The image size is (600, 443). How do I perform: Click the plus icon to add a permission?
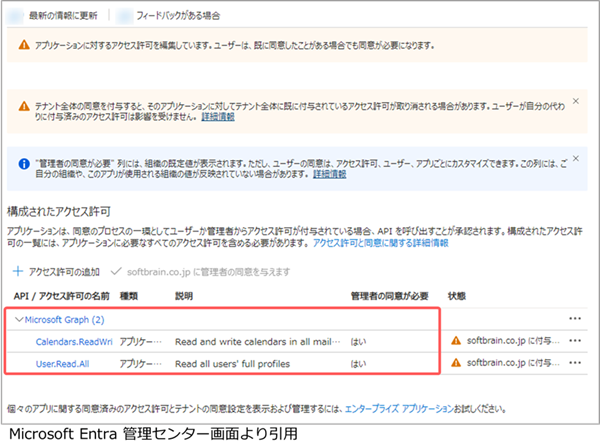(x=19, y=271)
